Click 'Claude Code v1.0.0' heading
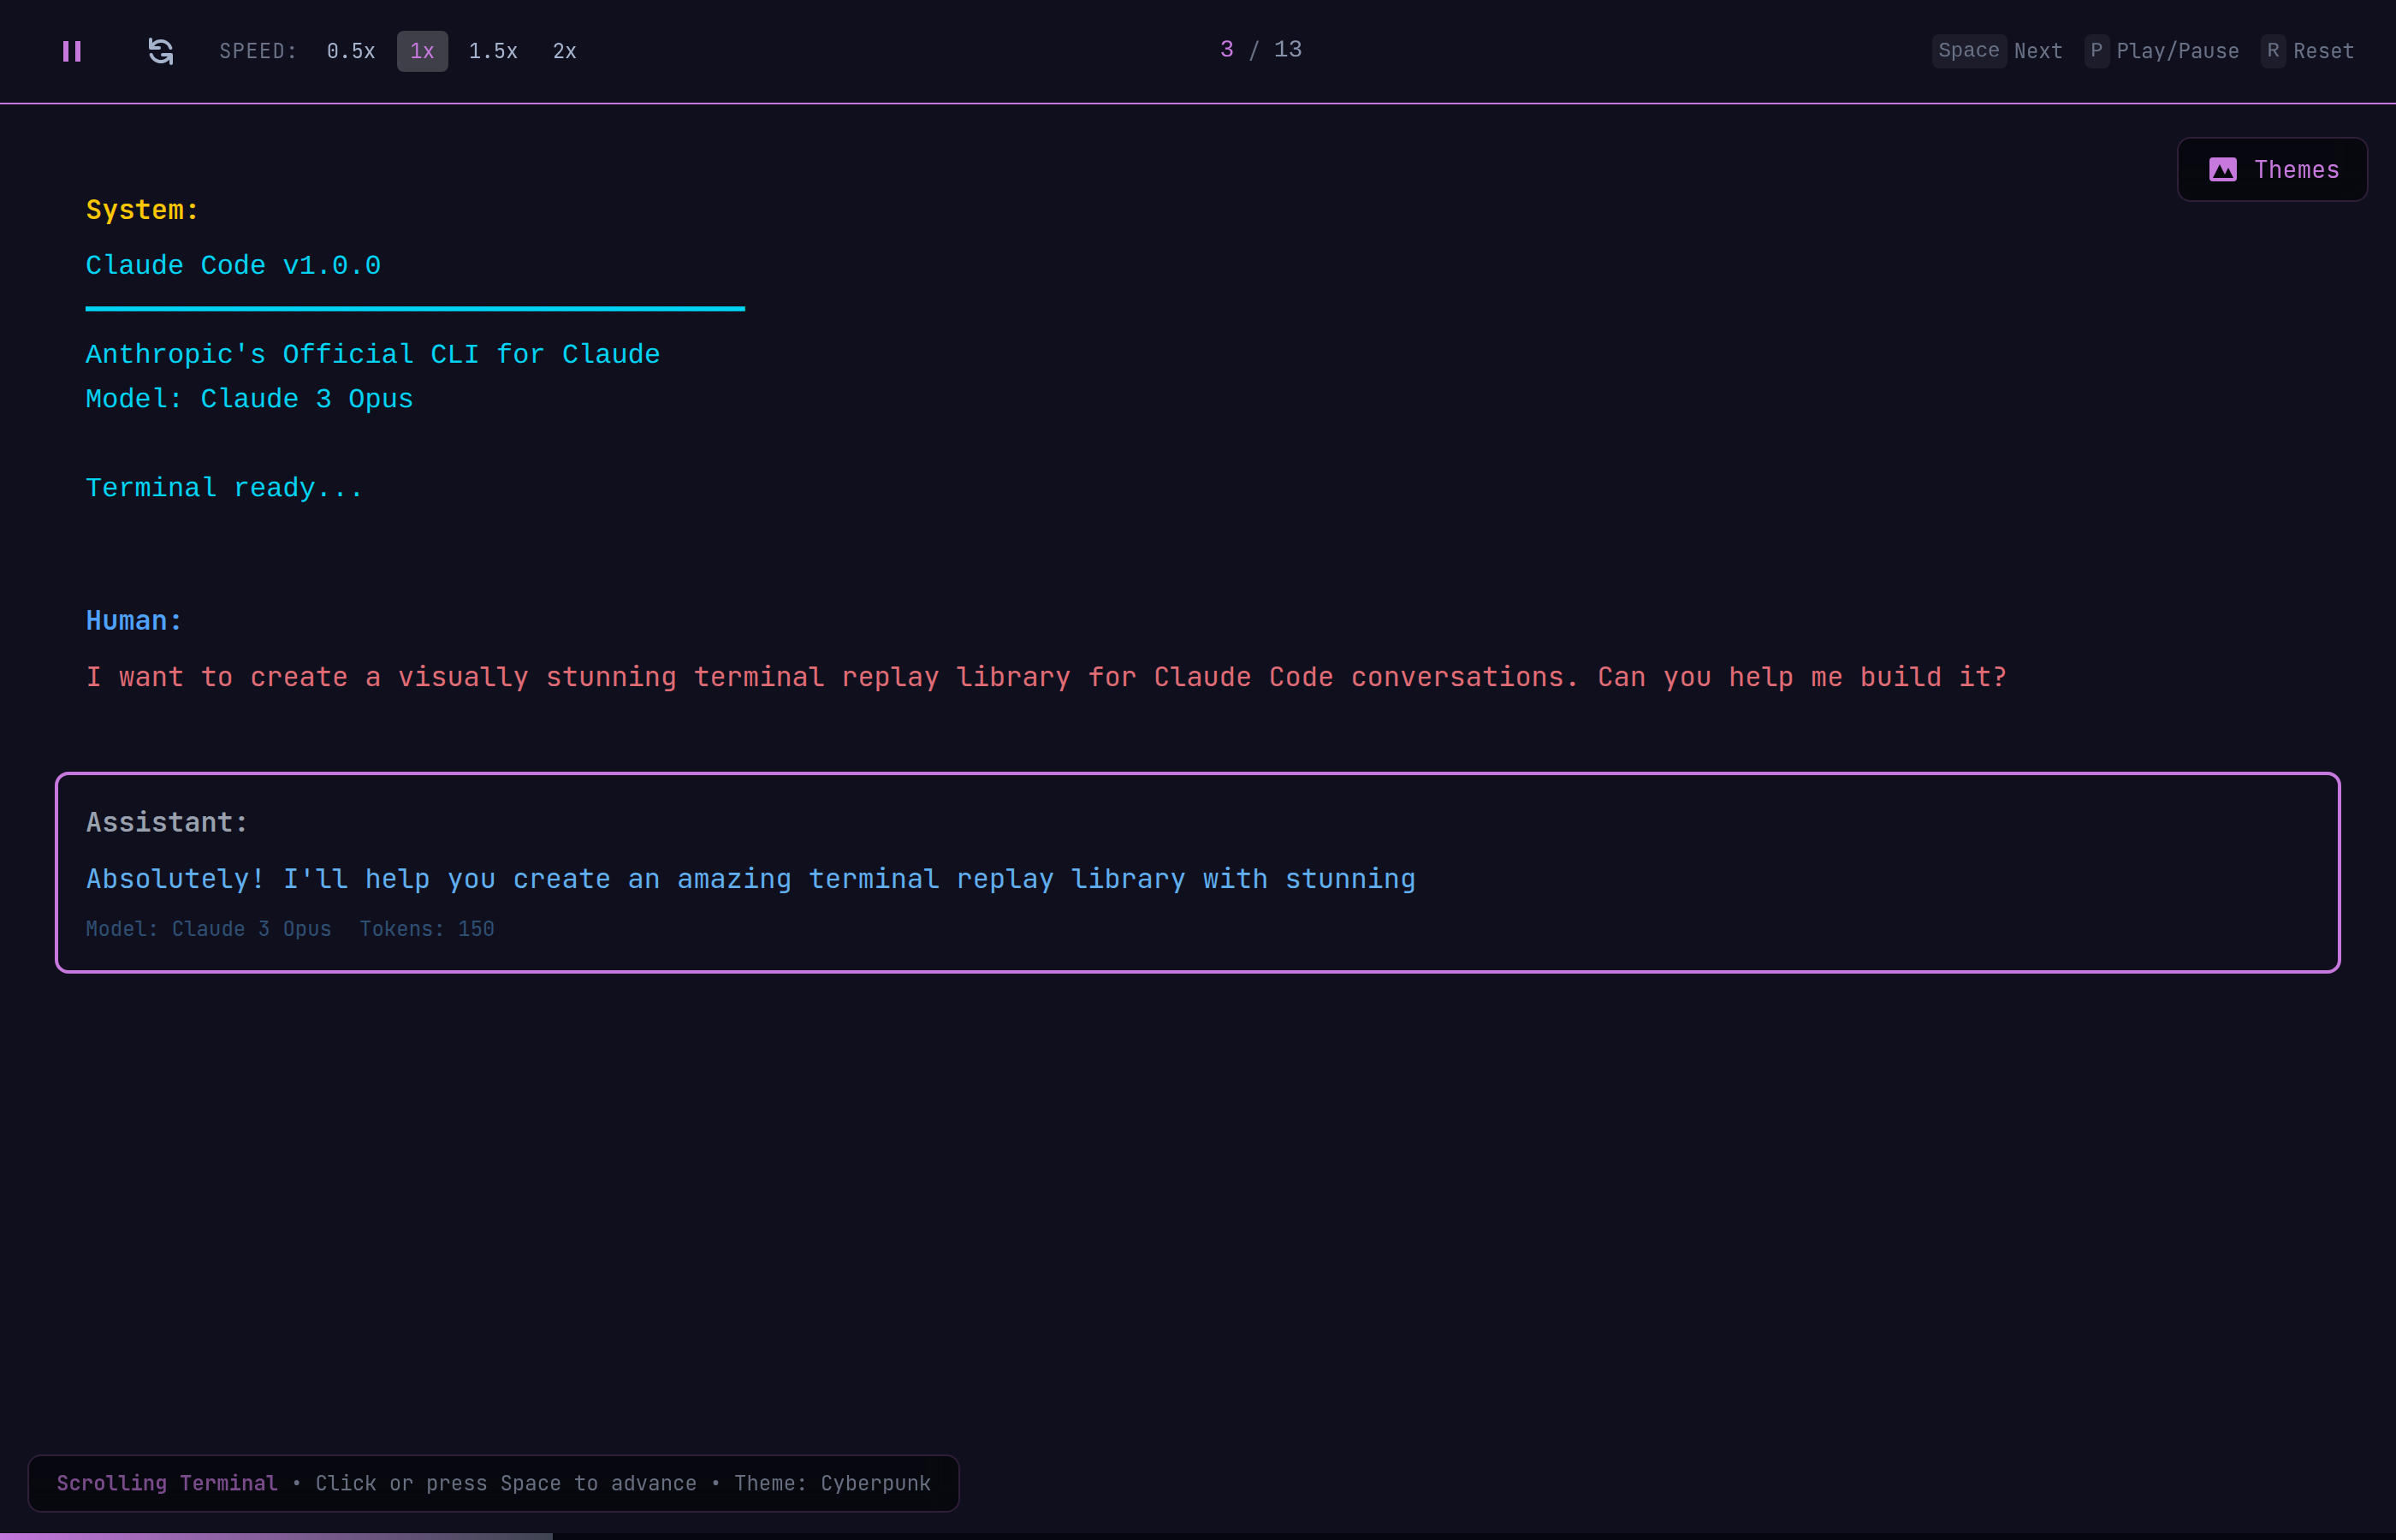Viewport: 2396px width, 1540px height. tap(233, 265)
